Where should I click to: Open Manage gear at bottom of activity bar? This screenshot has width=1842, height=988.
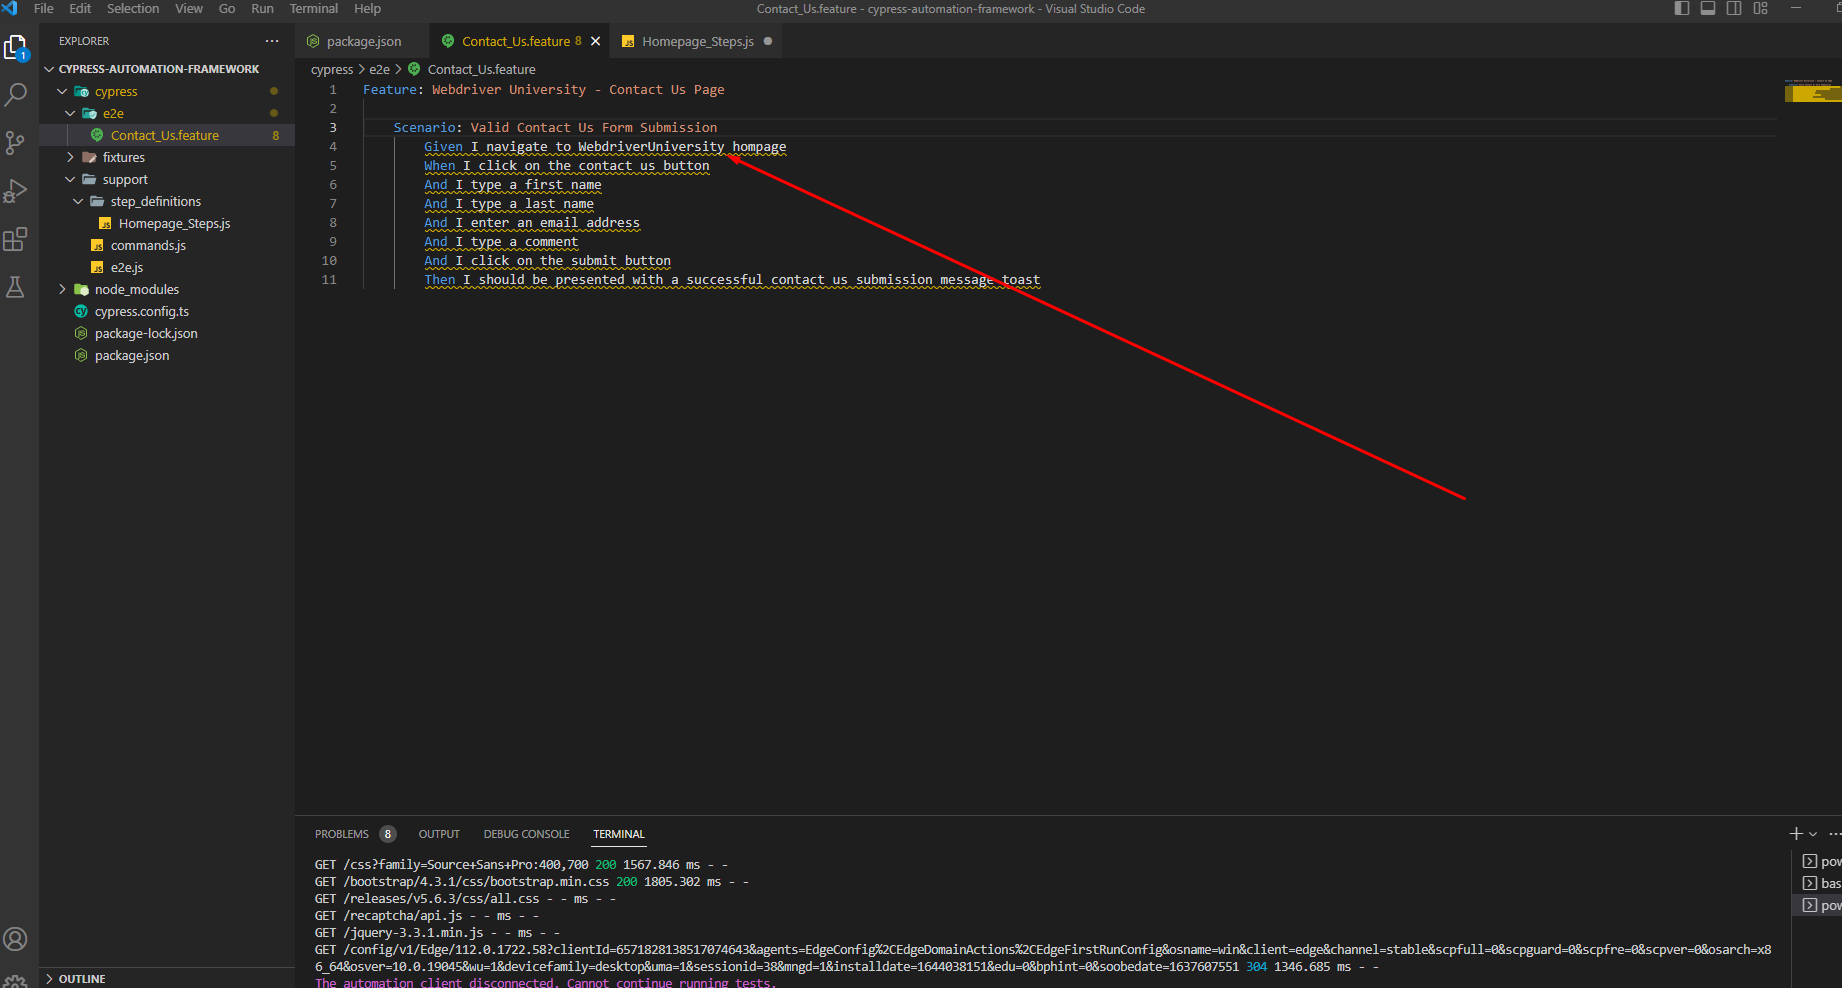[x=16, y=980]
